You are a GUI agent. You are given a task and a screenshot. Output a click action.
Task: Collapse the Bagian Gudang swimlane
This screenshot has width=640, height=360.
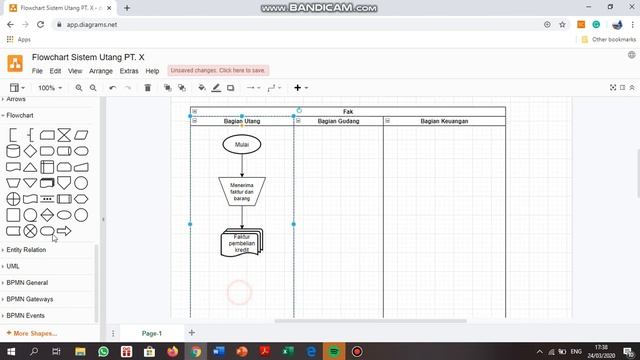[x=298, y=121]
